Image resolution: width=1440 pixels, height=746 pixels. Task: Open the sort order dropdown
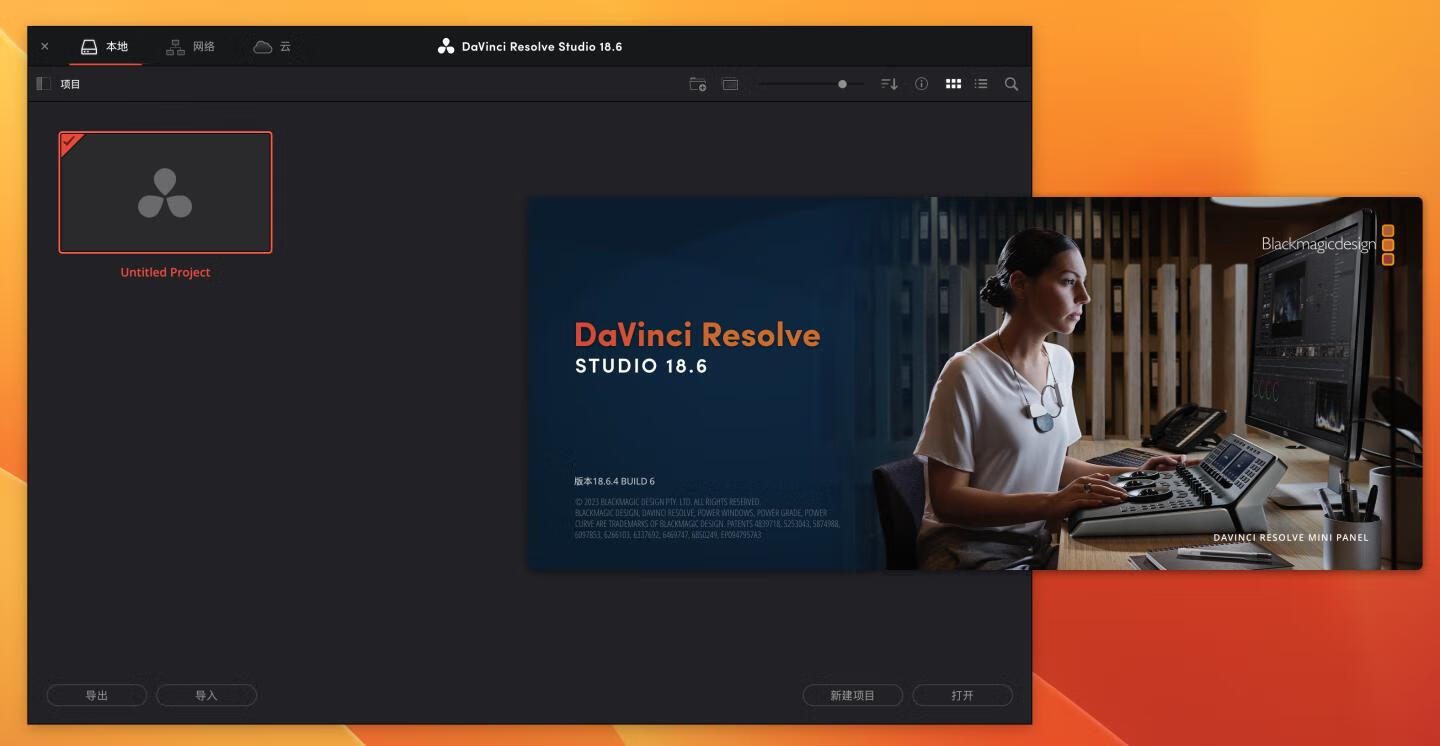(x=889, y=84)
